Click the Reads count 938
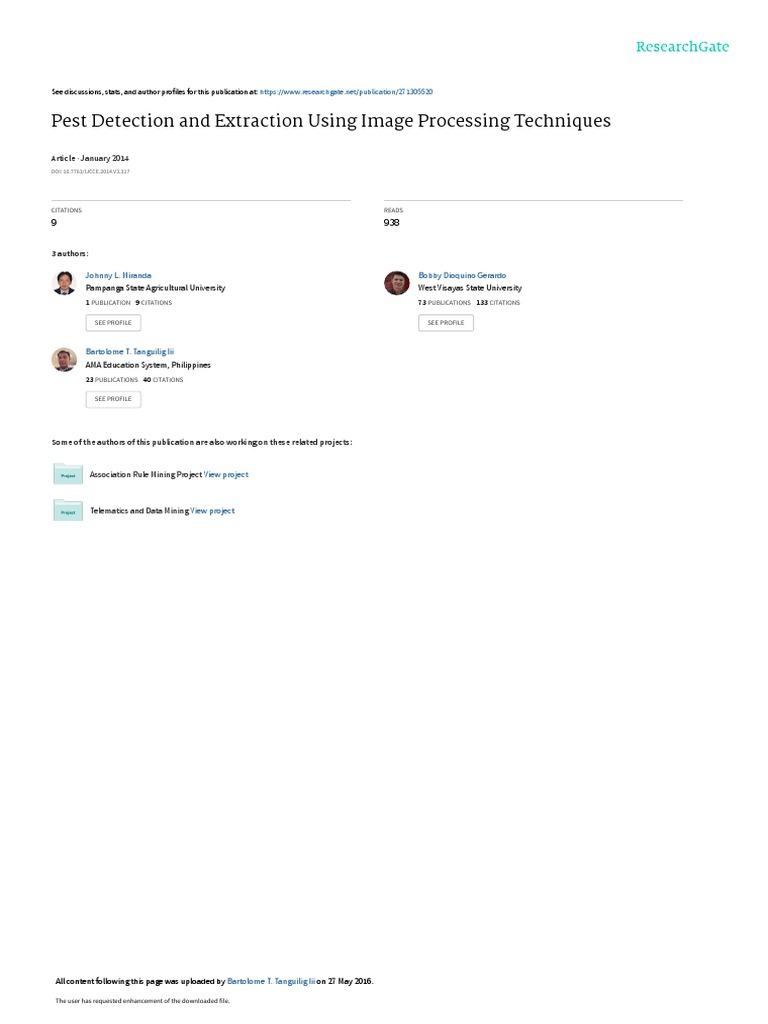768x1024 pixels. click(x=392, y=223)
